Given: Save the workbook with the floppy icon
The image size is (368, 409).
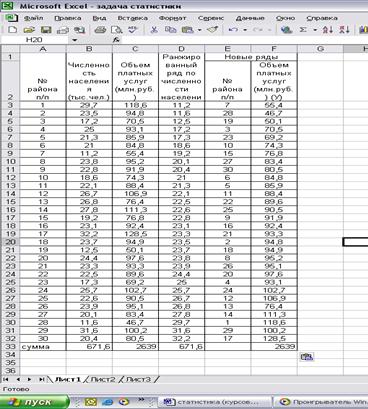Looking at the screenshot, I should coord(46,30).
